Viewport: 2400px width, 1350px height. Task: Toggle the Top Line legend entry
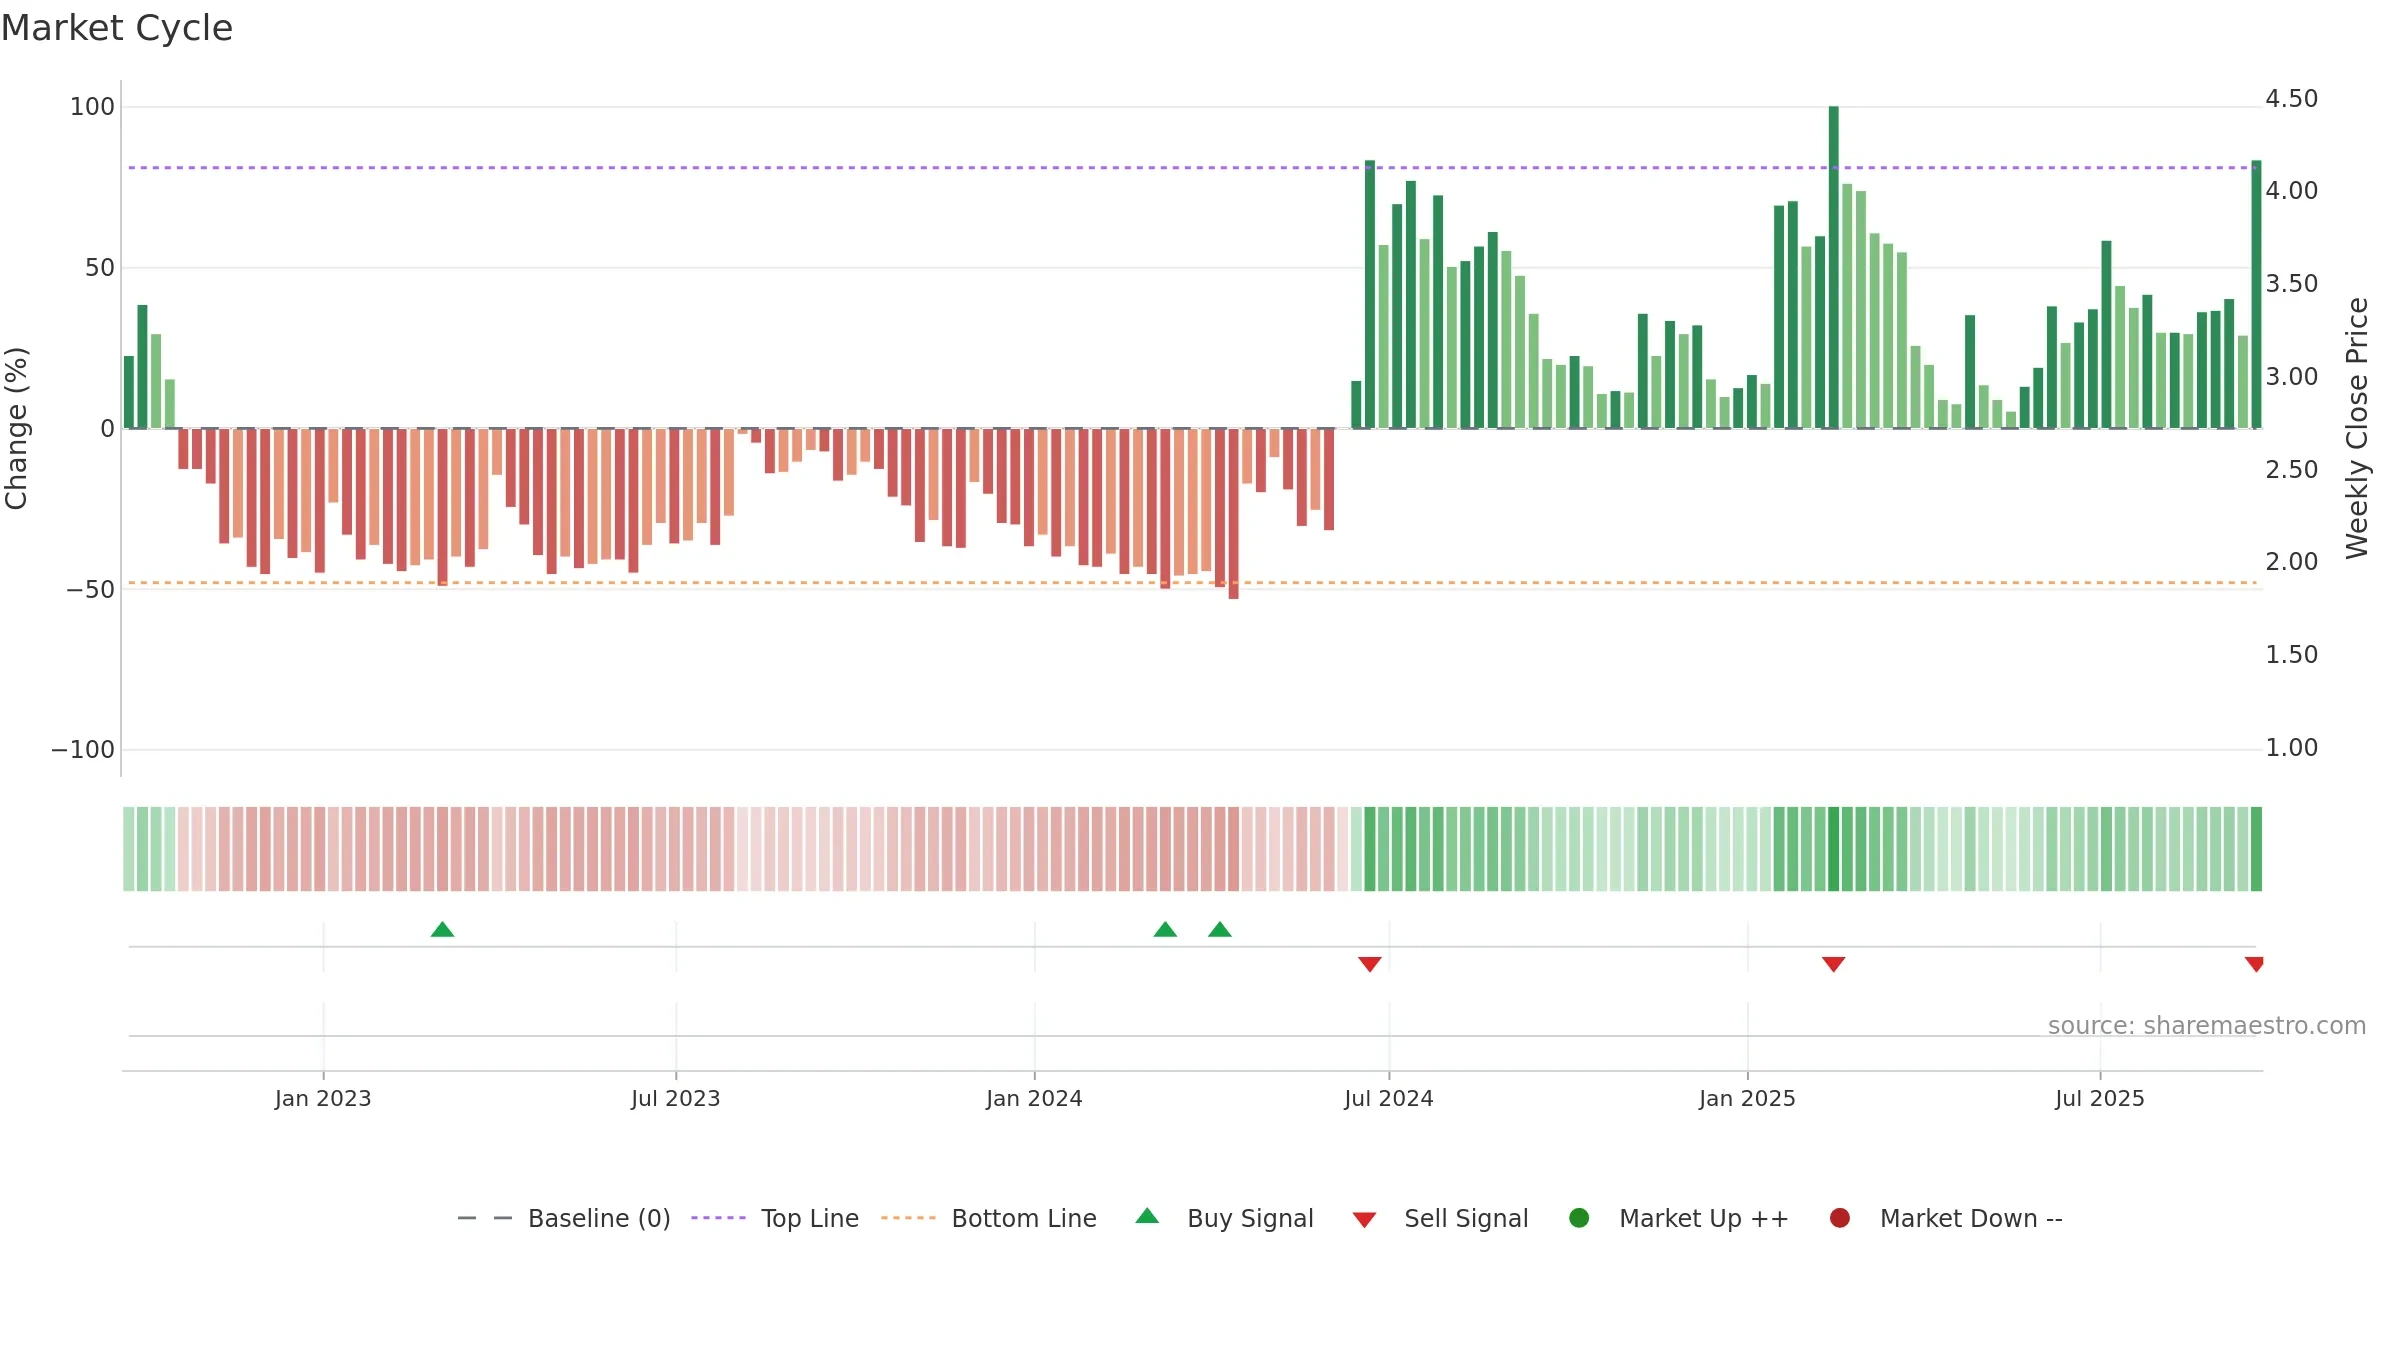click(775, 1218)
